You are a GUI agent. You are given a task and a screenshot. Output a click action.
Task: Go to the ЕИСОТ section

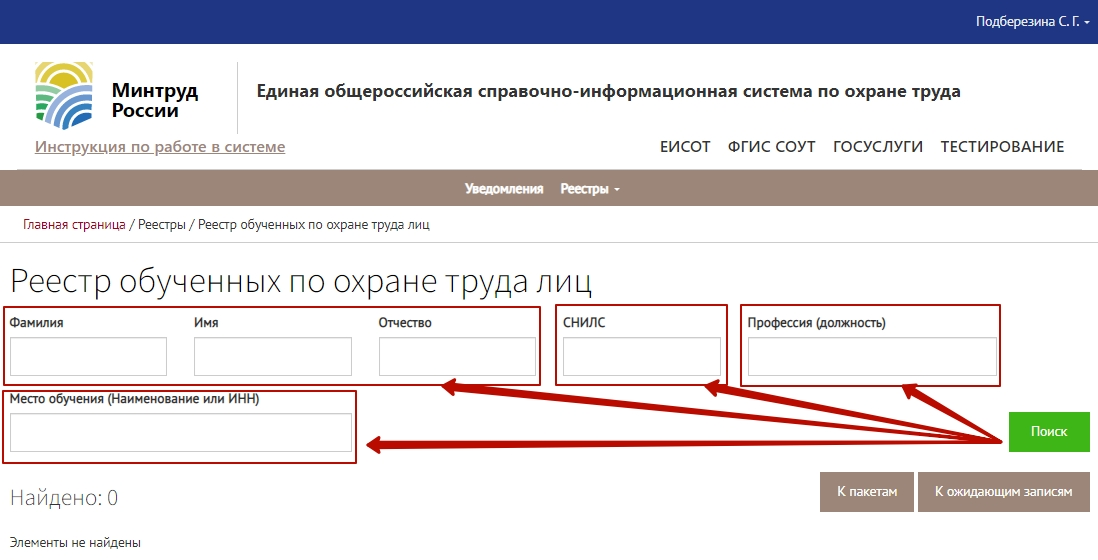click(685, 147)
